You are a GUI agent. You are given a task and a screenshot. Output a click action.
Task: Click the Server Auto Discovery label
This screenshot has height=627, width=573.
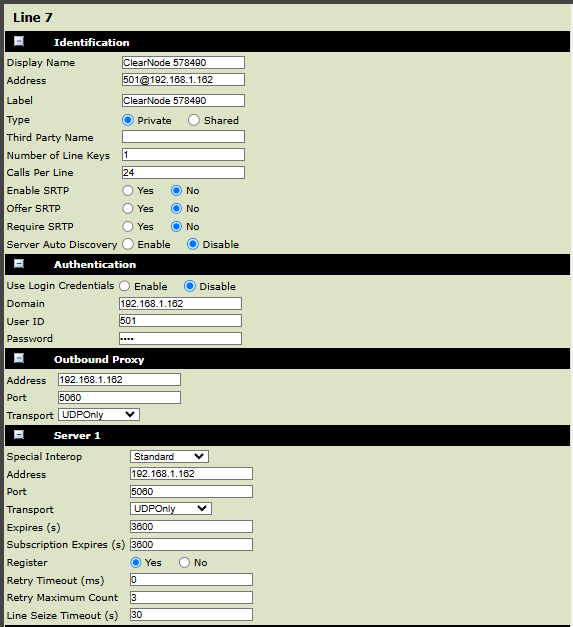(62, 244)
